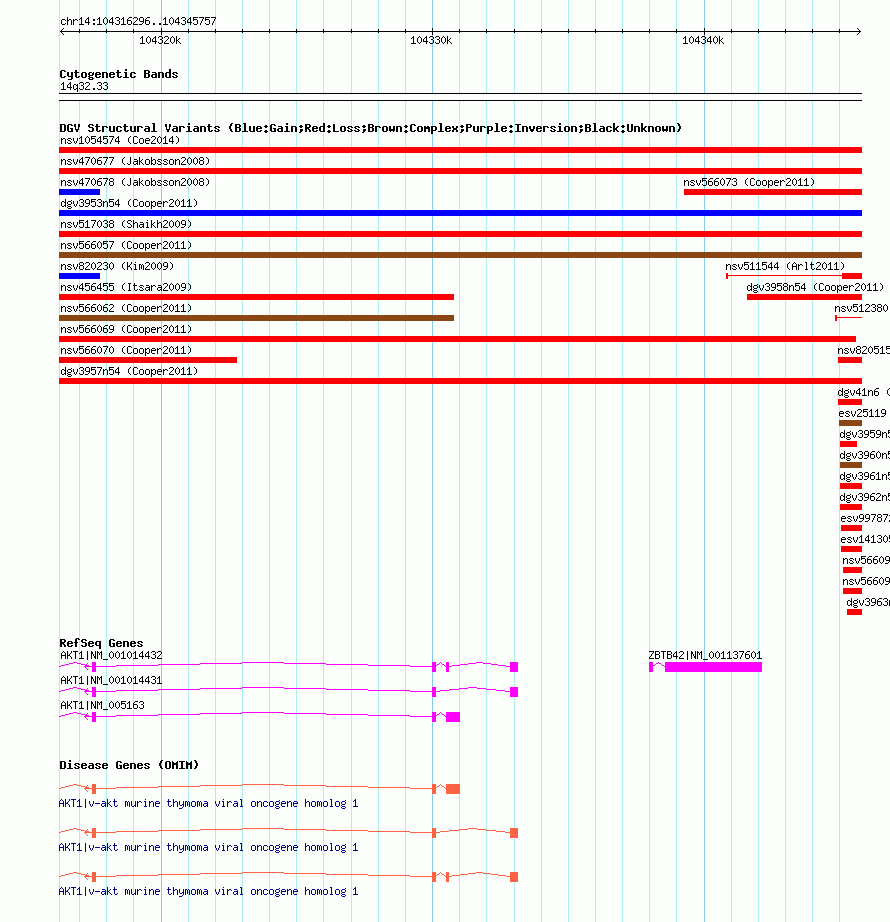
Task: Select the esv25119 brown variant bar
Action: click(x=850, y=423)
